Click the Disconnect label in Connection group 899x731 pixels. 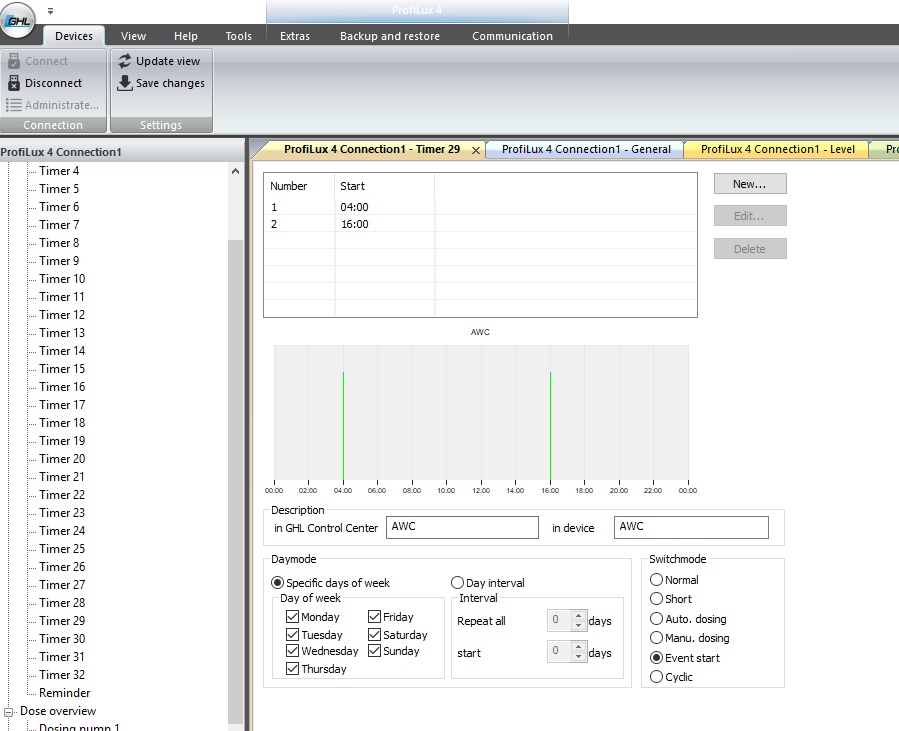click(53, 83)
